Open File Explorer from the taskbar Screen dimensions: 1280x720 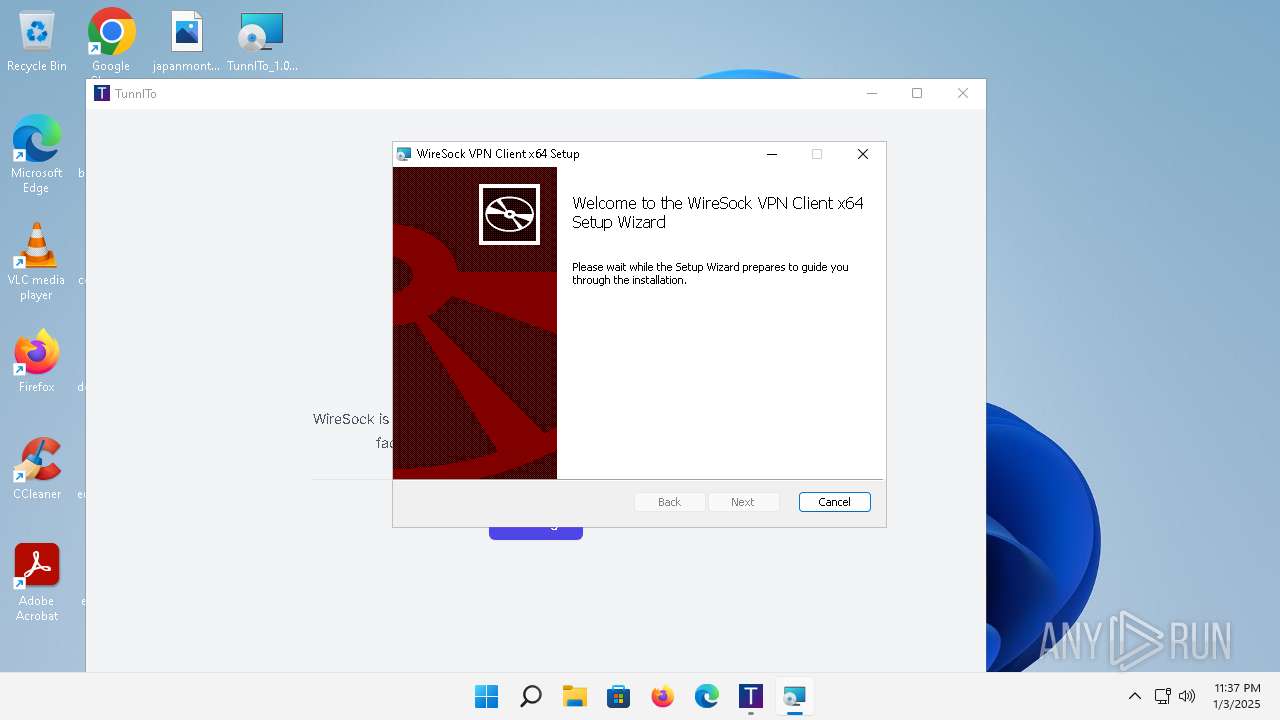pyautogui.click(x=575, y=696)
